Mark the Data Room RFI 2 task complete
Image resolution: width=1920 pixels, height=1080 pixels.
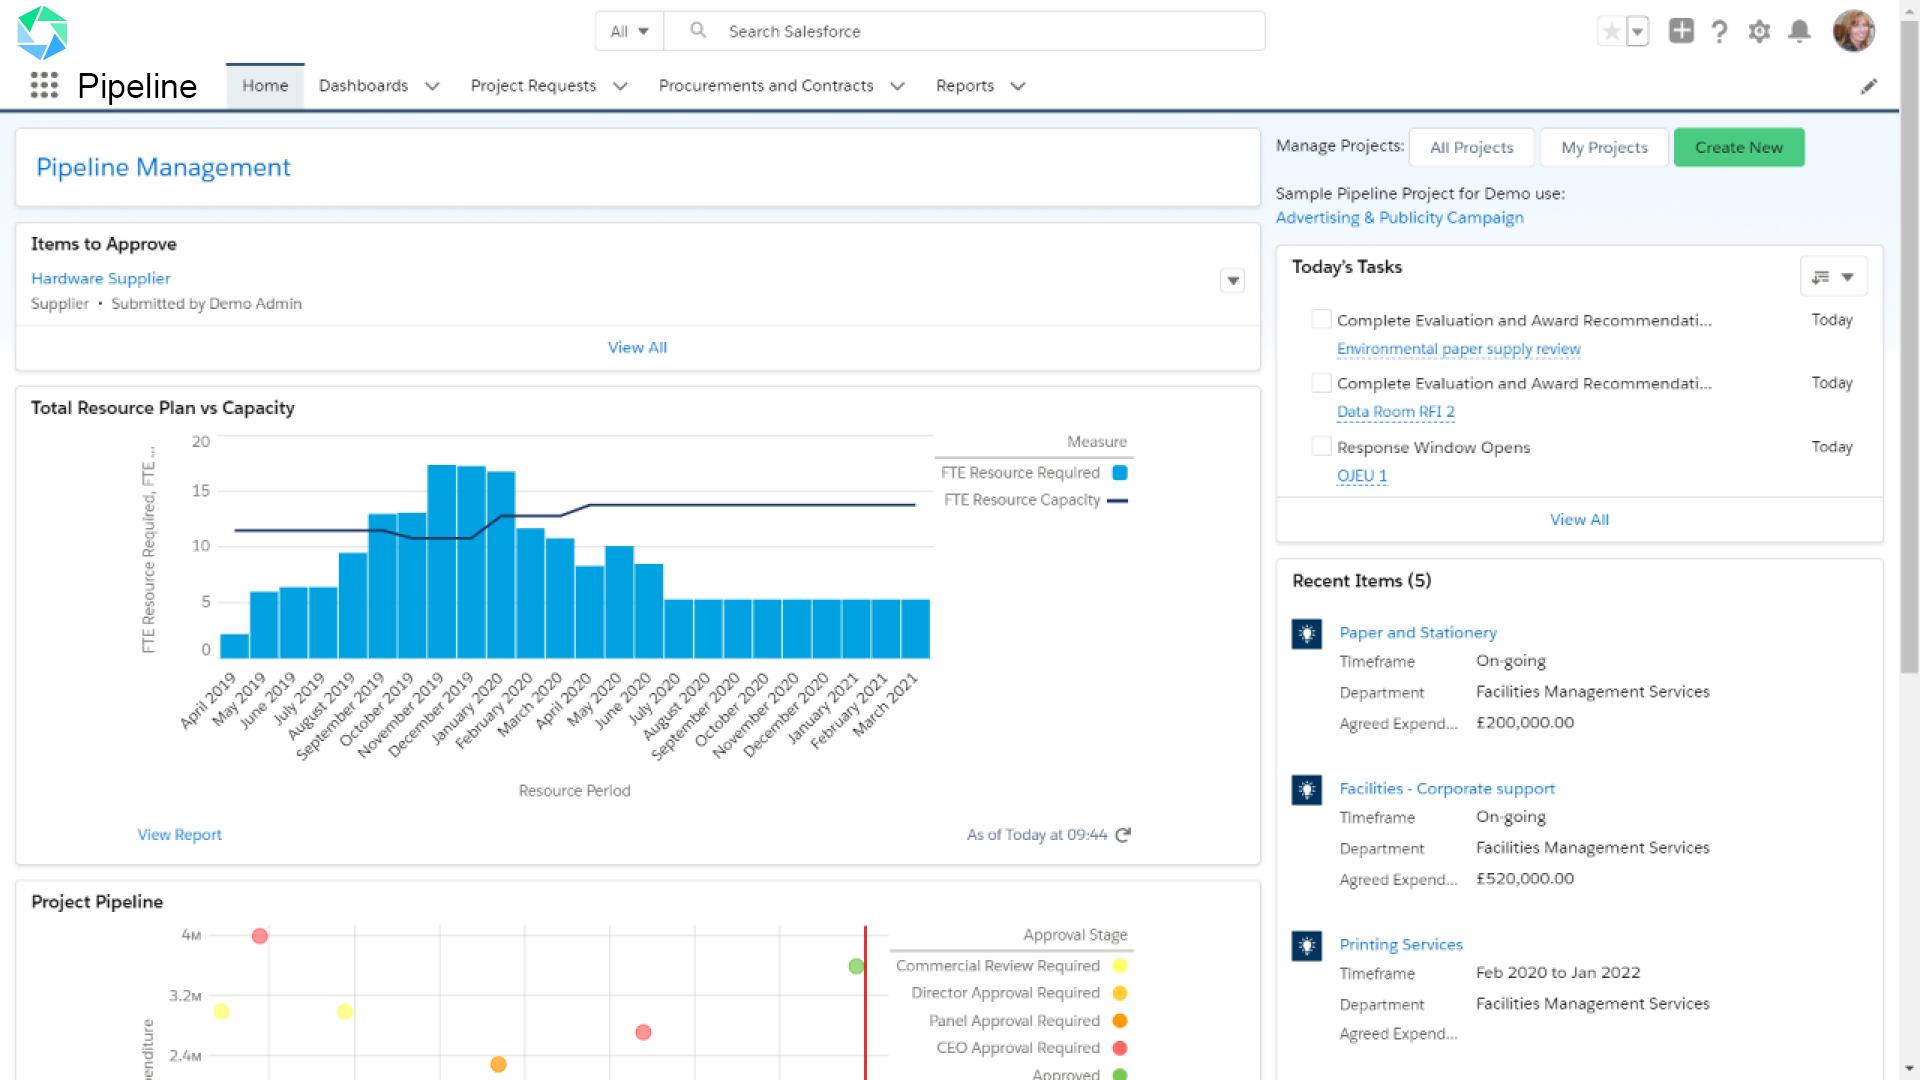coord(1321,381)
